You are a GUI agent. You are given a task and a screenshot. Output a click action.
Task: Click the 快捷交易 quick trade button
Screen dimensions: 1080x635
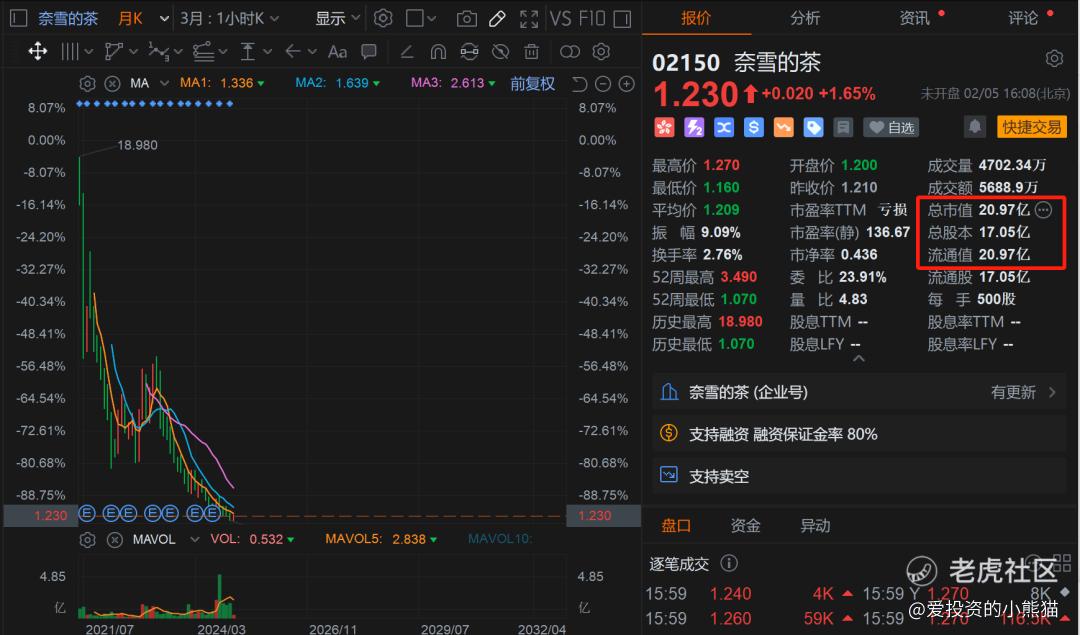[1032, 127]
